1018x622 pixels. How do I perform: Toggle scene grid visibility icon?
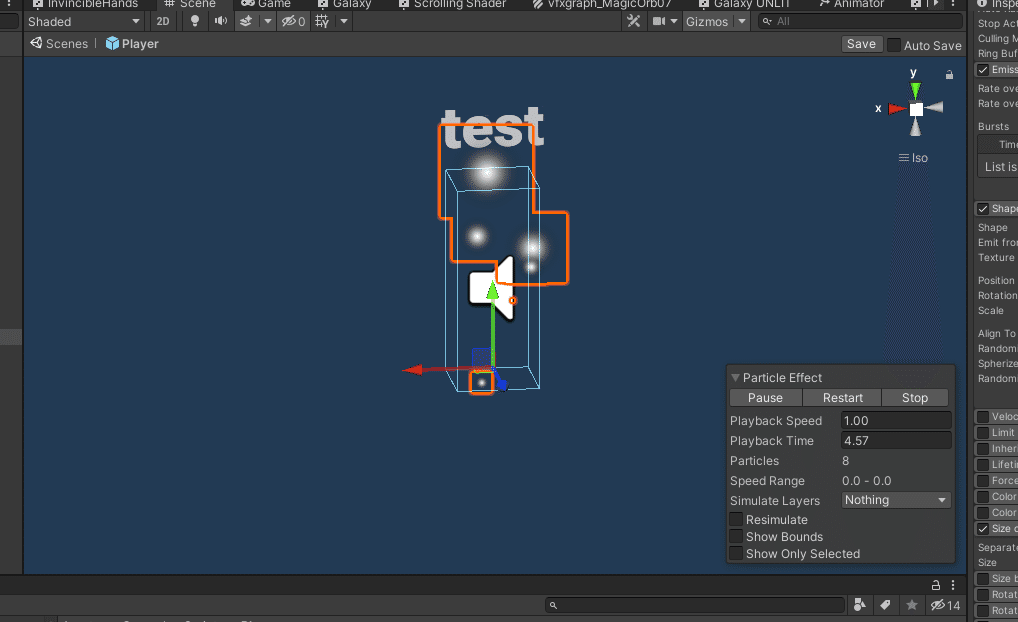click(x=321, y=21)
